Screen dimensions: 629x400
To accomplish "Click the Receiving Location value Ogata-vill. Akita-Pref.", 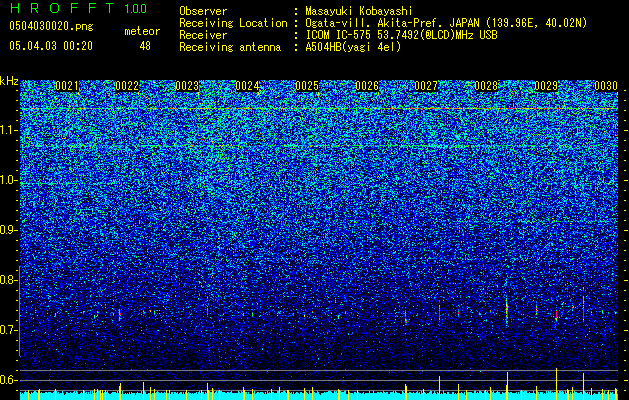I will 371,23.
